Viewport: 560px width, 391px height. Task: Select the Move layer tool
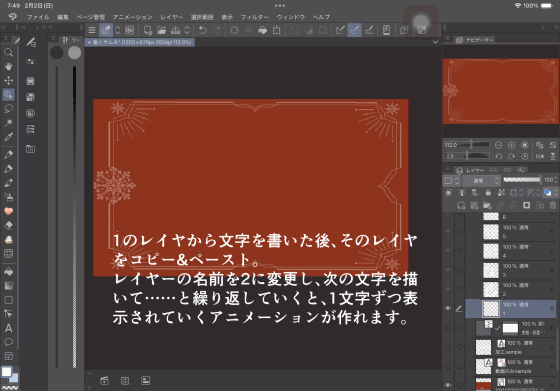click(x=8, y=80)
